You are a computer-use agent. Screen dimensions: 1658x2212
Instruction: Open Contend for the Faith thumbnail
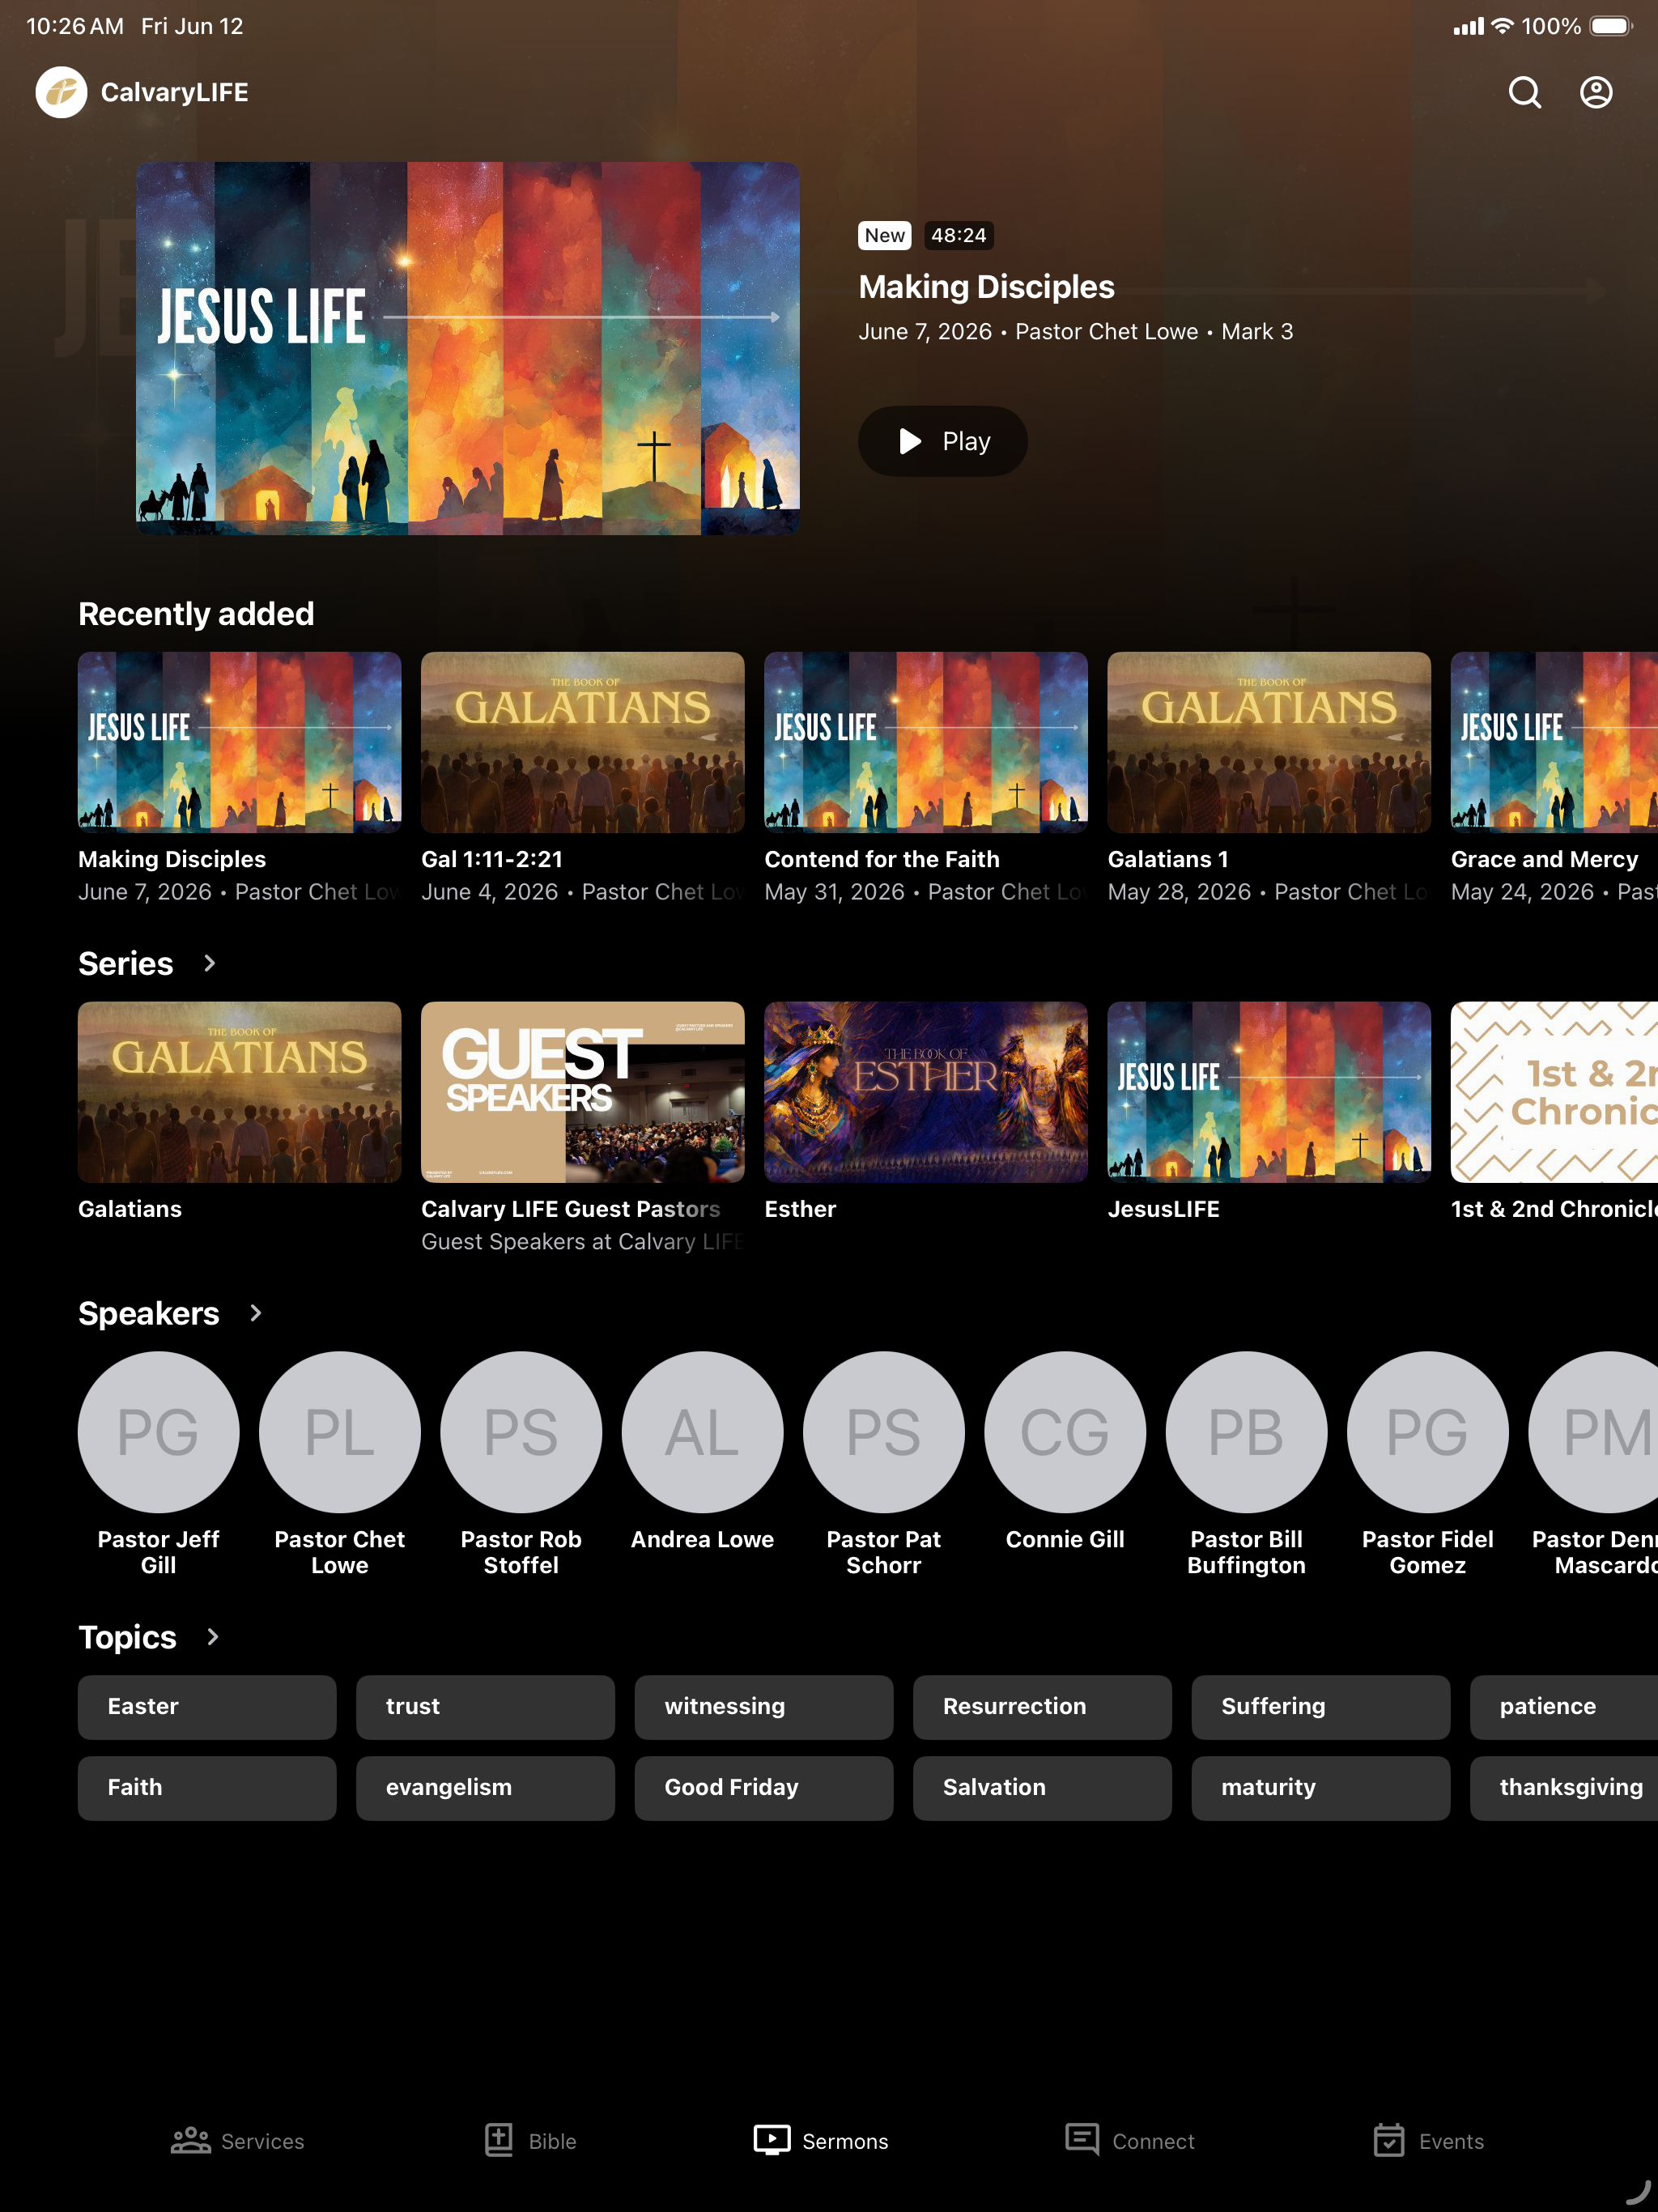pos(926,742)
